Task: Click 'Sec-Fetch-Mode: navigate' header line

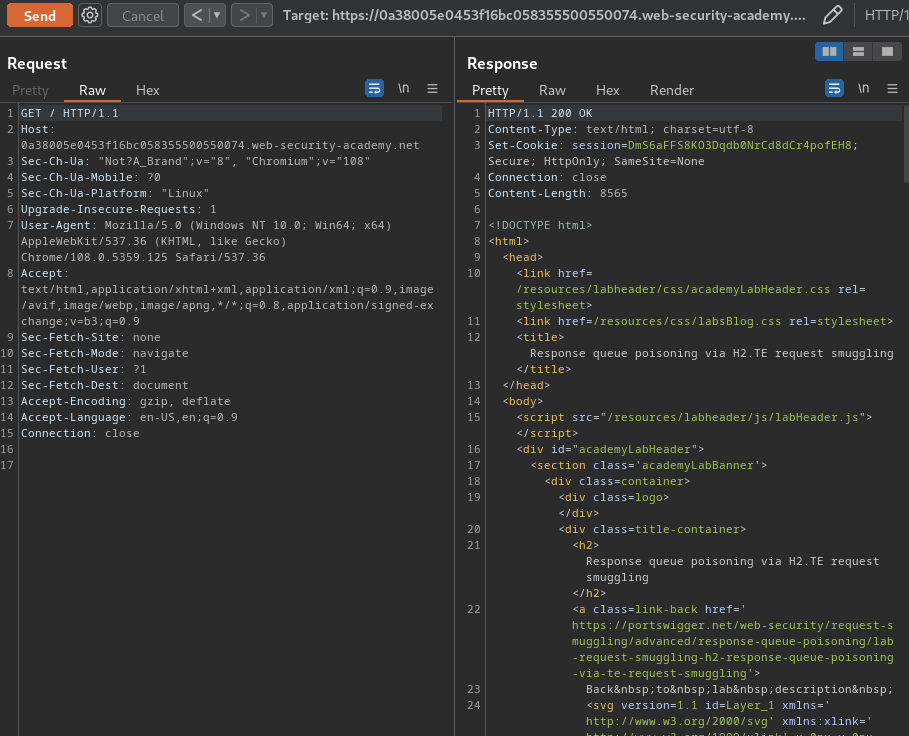Action: tap(104, 353)
